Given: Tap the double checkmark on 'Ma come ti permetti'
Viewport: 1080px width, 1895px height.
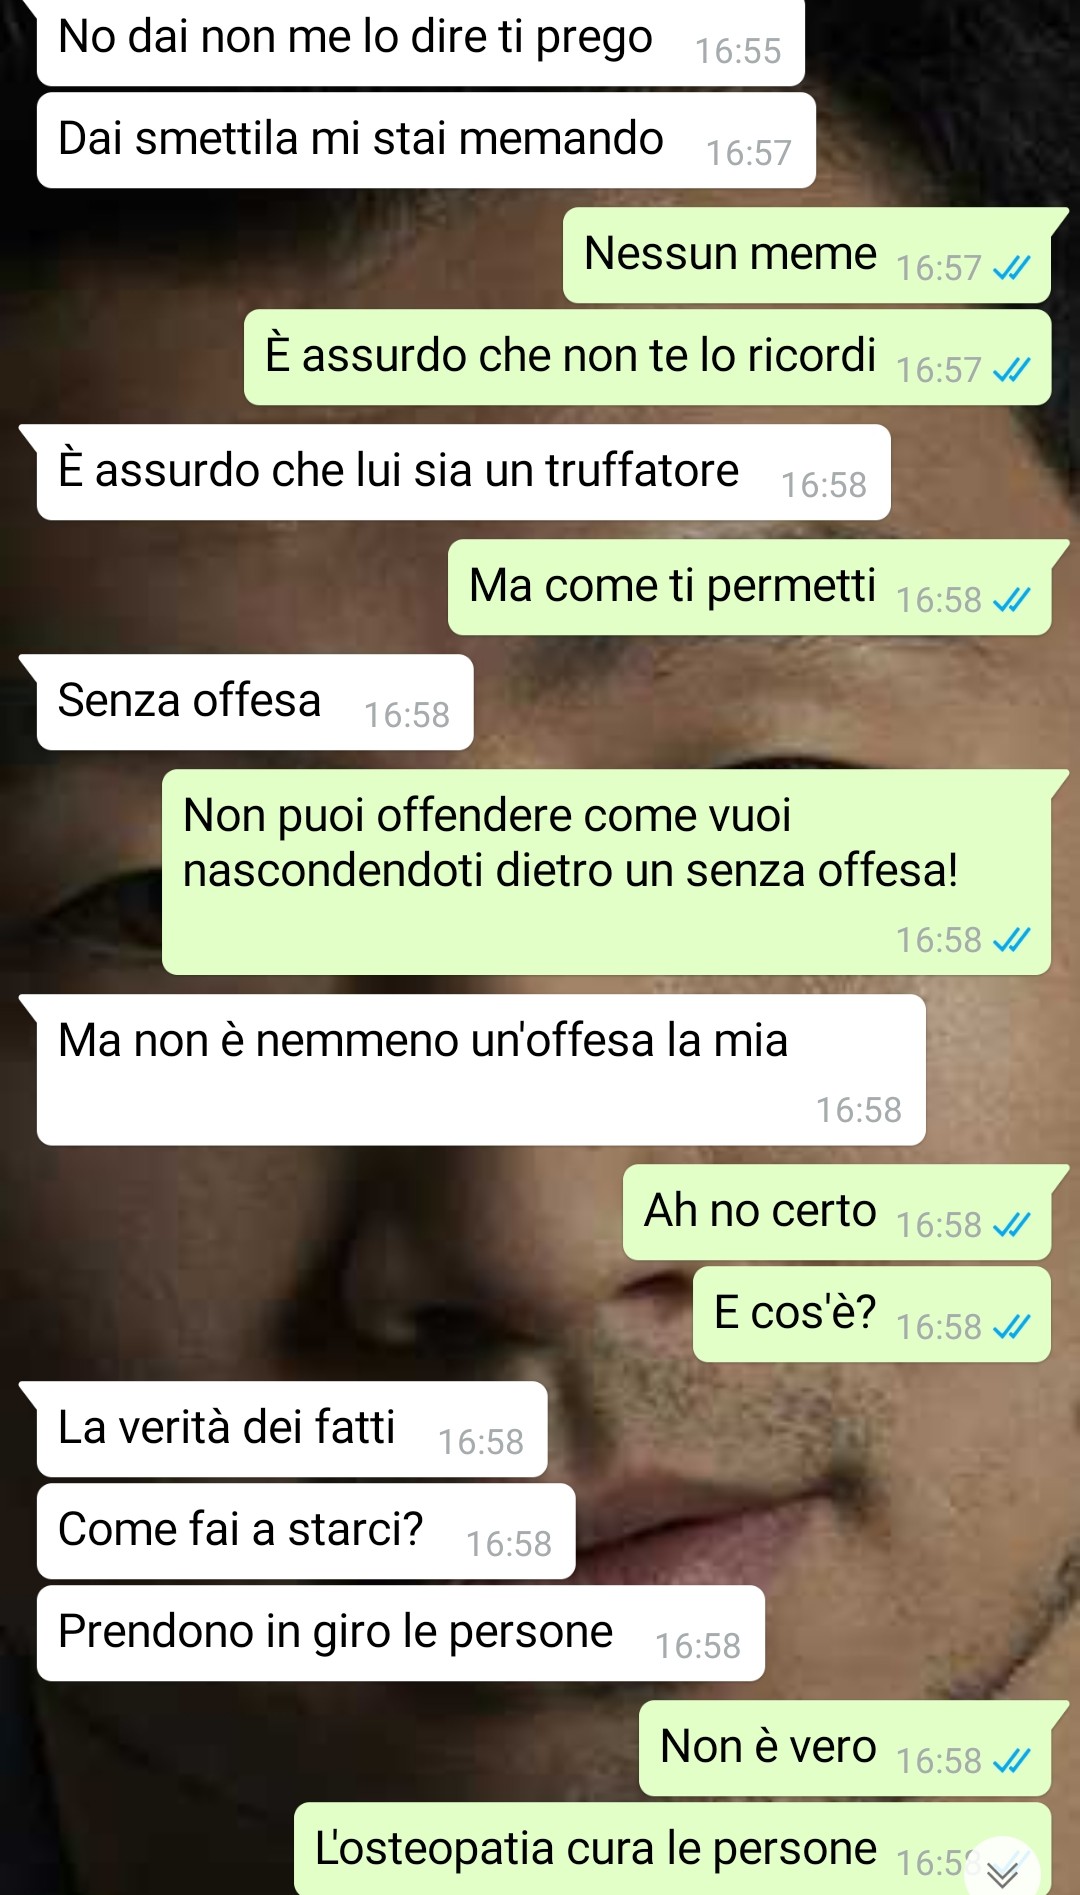Looking at the screenshot, I should click(x=1011, y=600).
